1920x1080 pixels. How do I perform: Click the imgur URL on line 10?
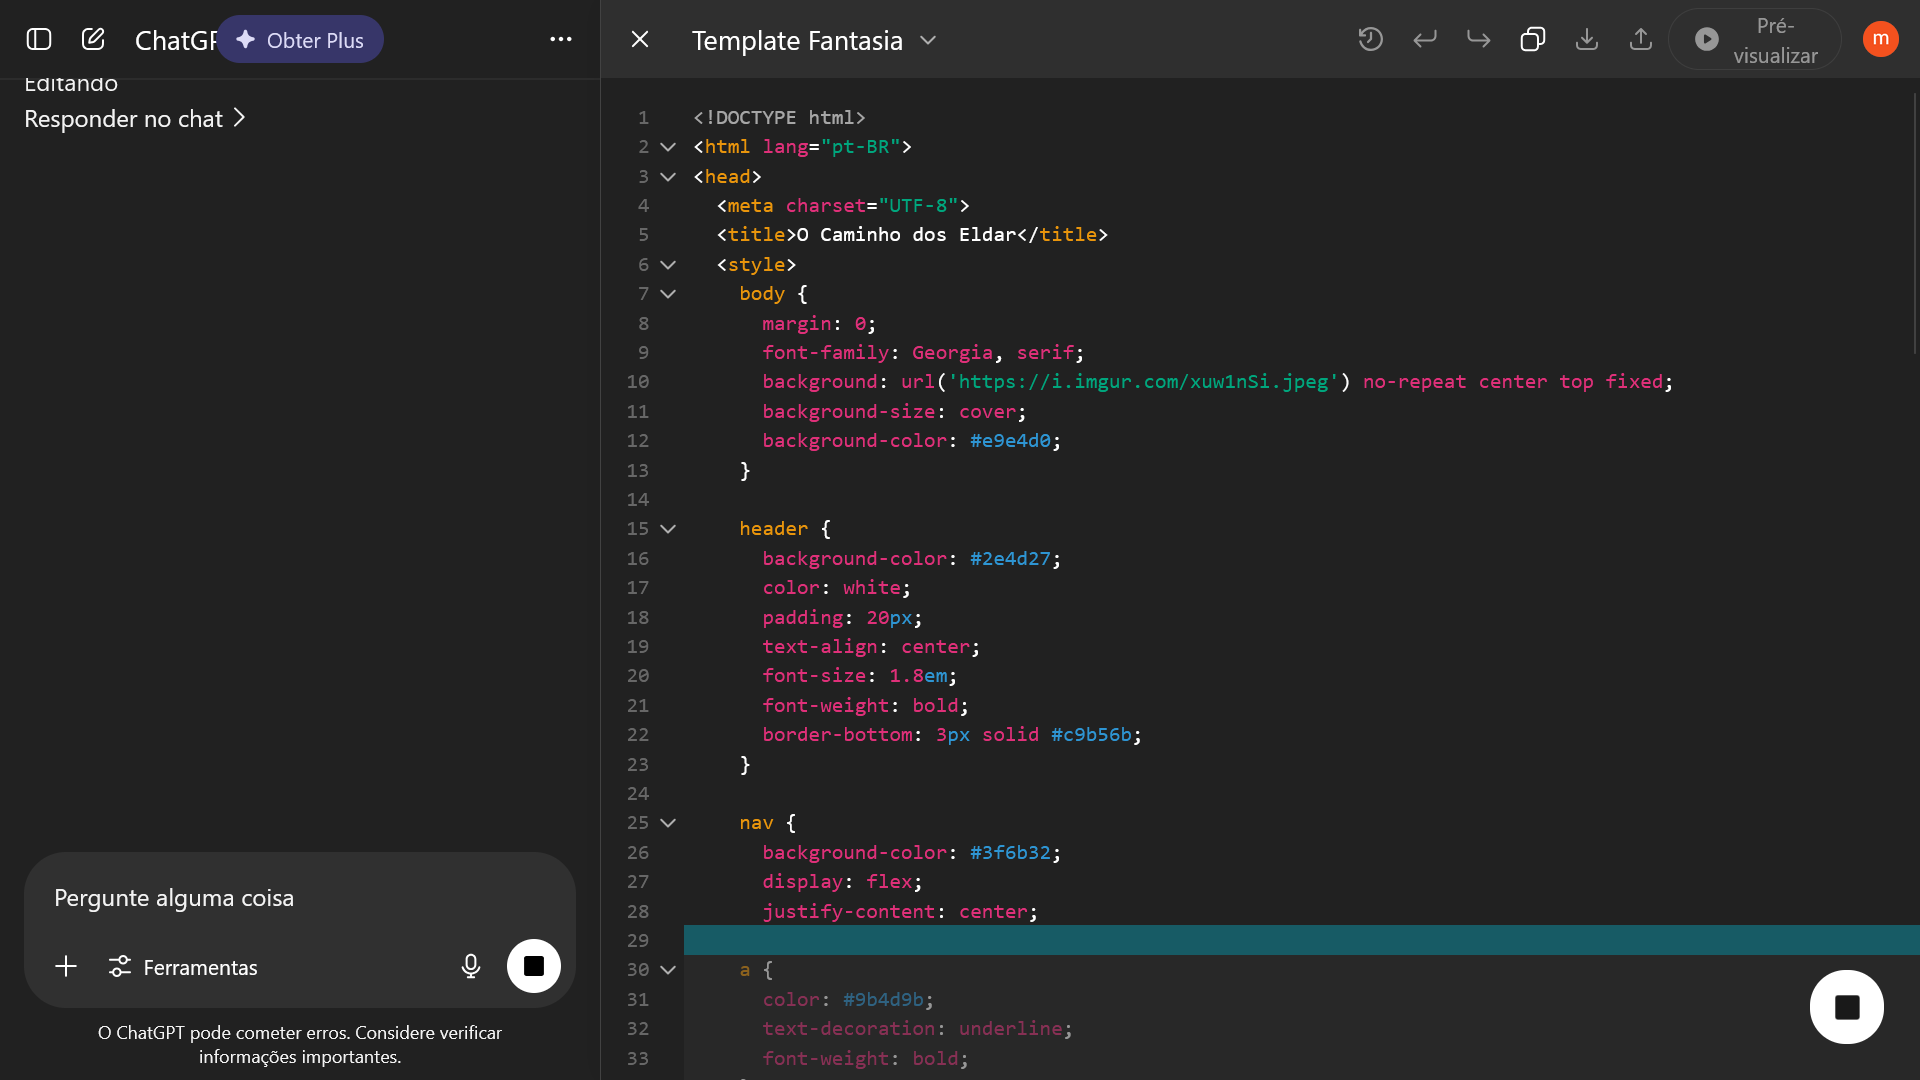click(1143, 382)
